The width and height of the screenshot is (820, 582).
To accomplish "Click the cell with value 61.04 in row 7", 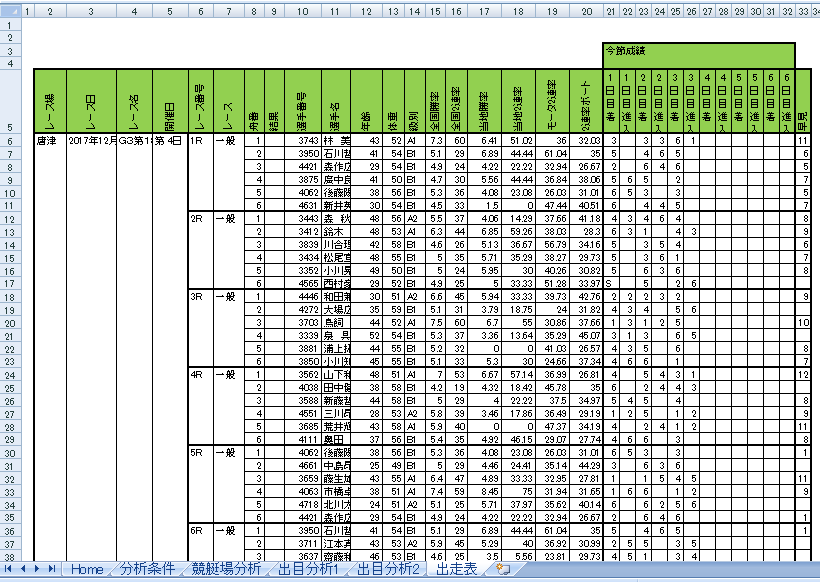I will (x=552, y=154).
